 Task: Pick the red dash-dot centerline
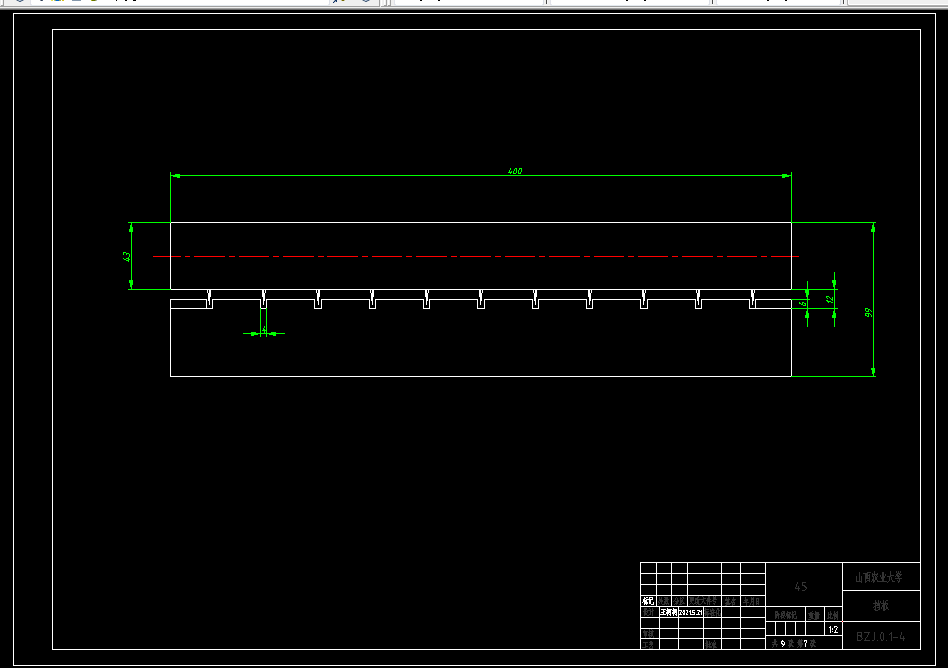click(x=476, y=256)
